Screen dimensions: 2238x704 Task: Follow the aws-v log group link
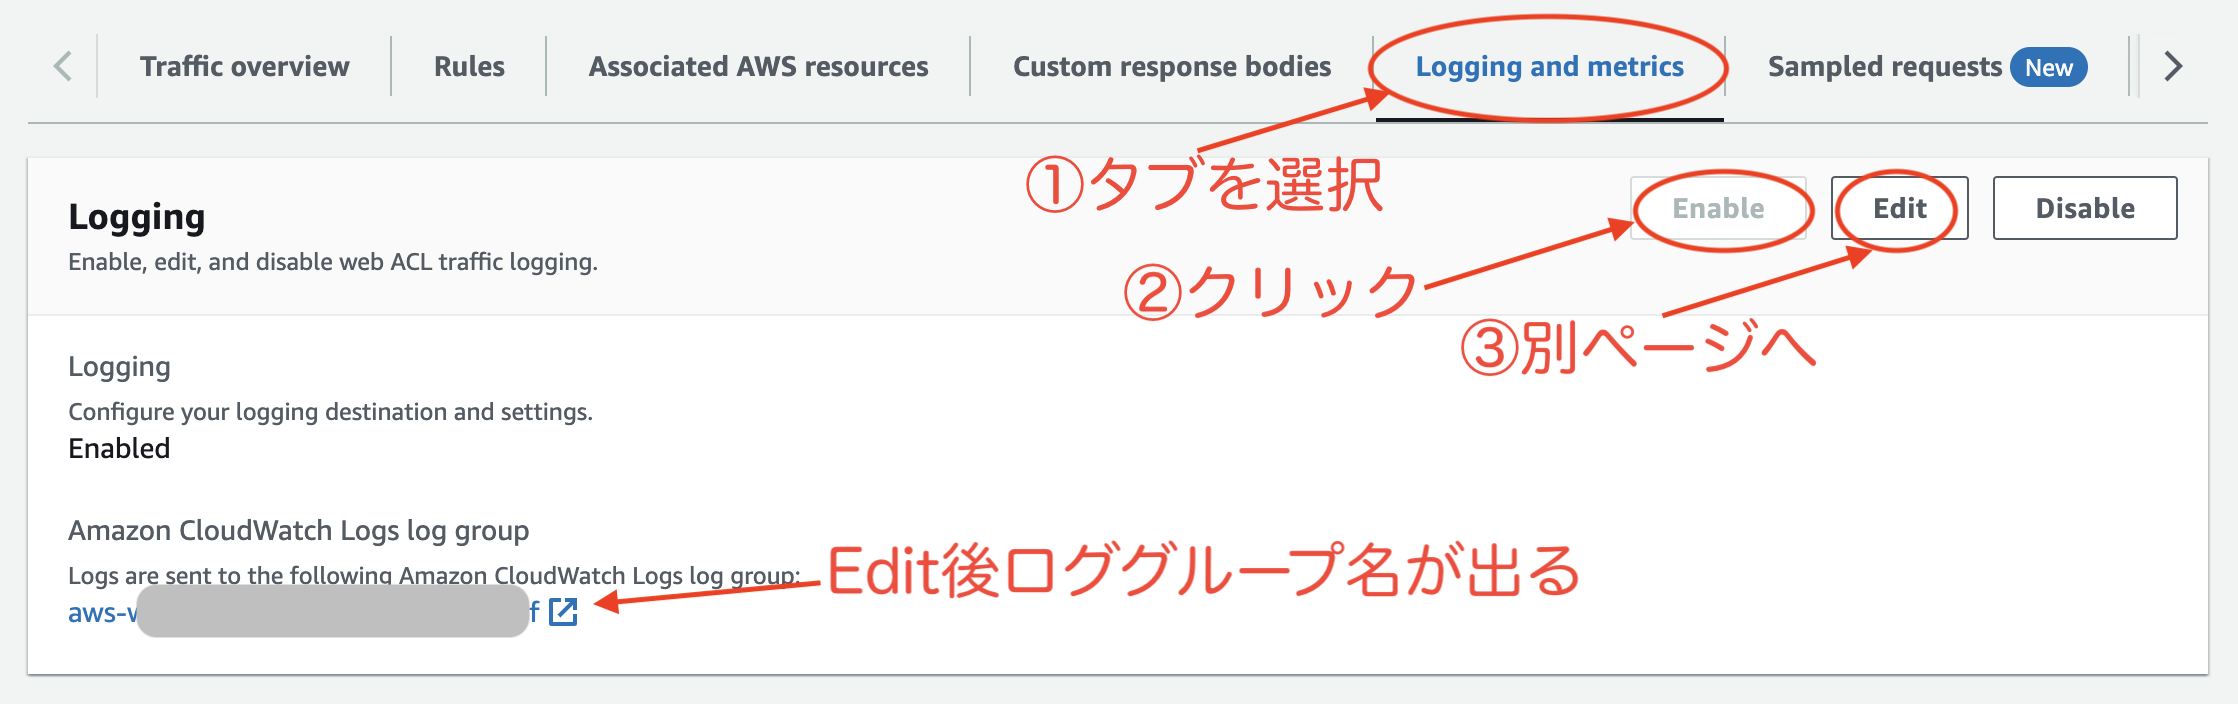tap(101, 613)
